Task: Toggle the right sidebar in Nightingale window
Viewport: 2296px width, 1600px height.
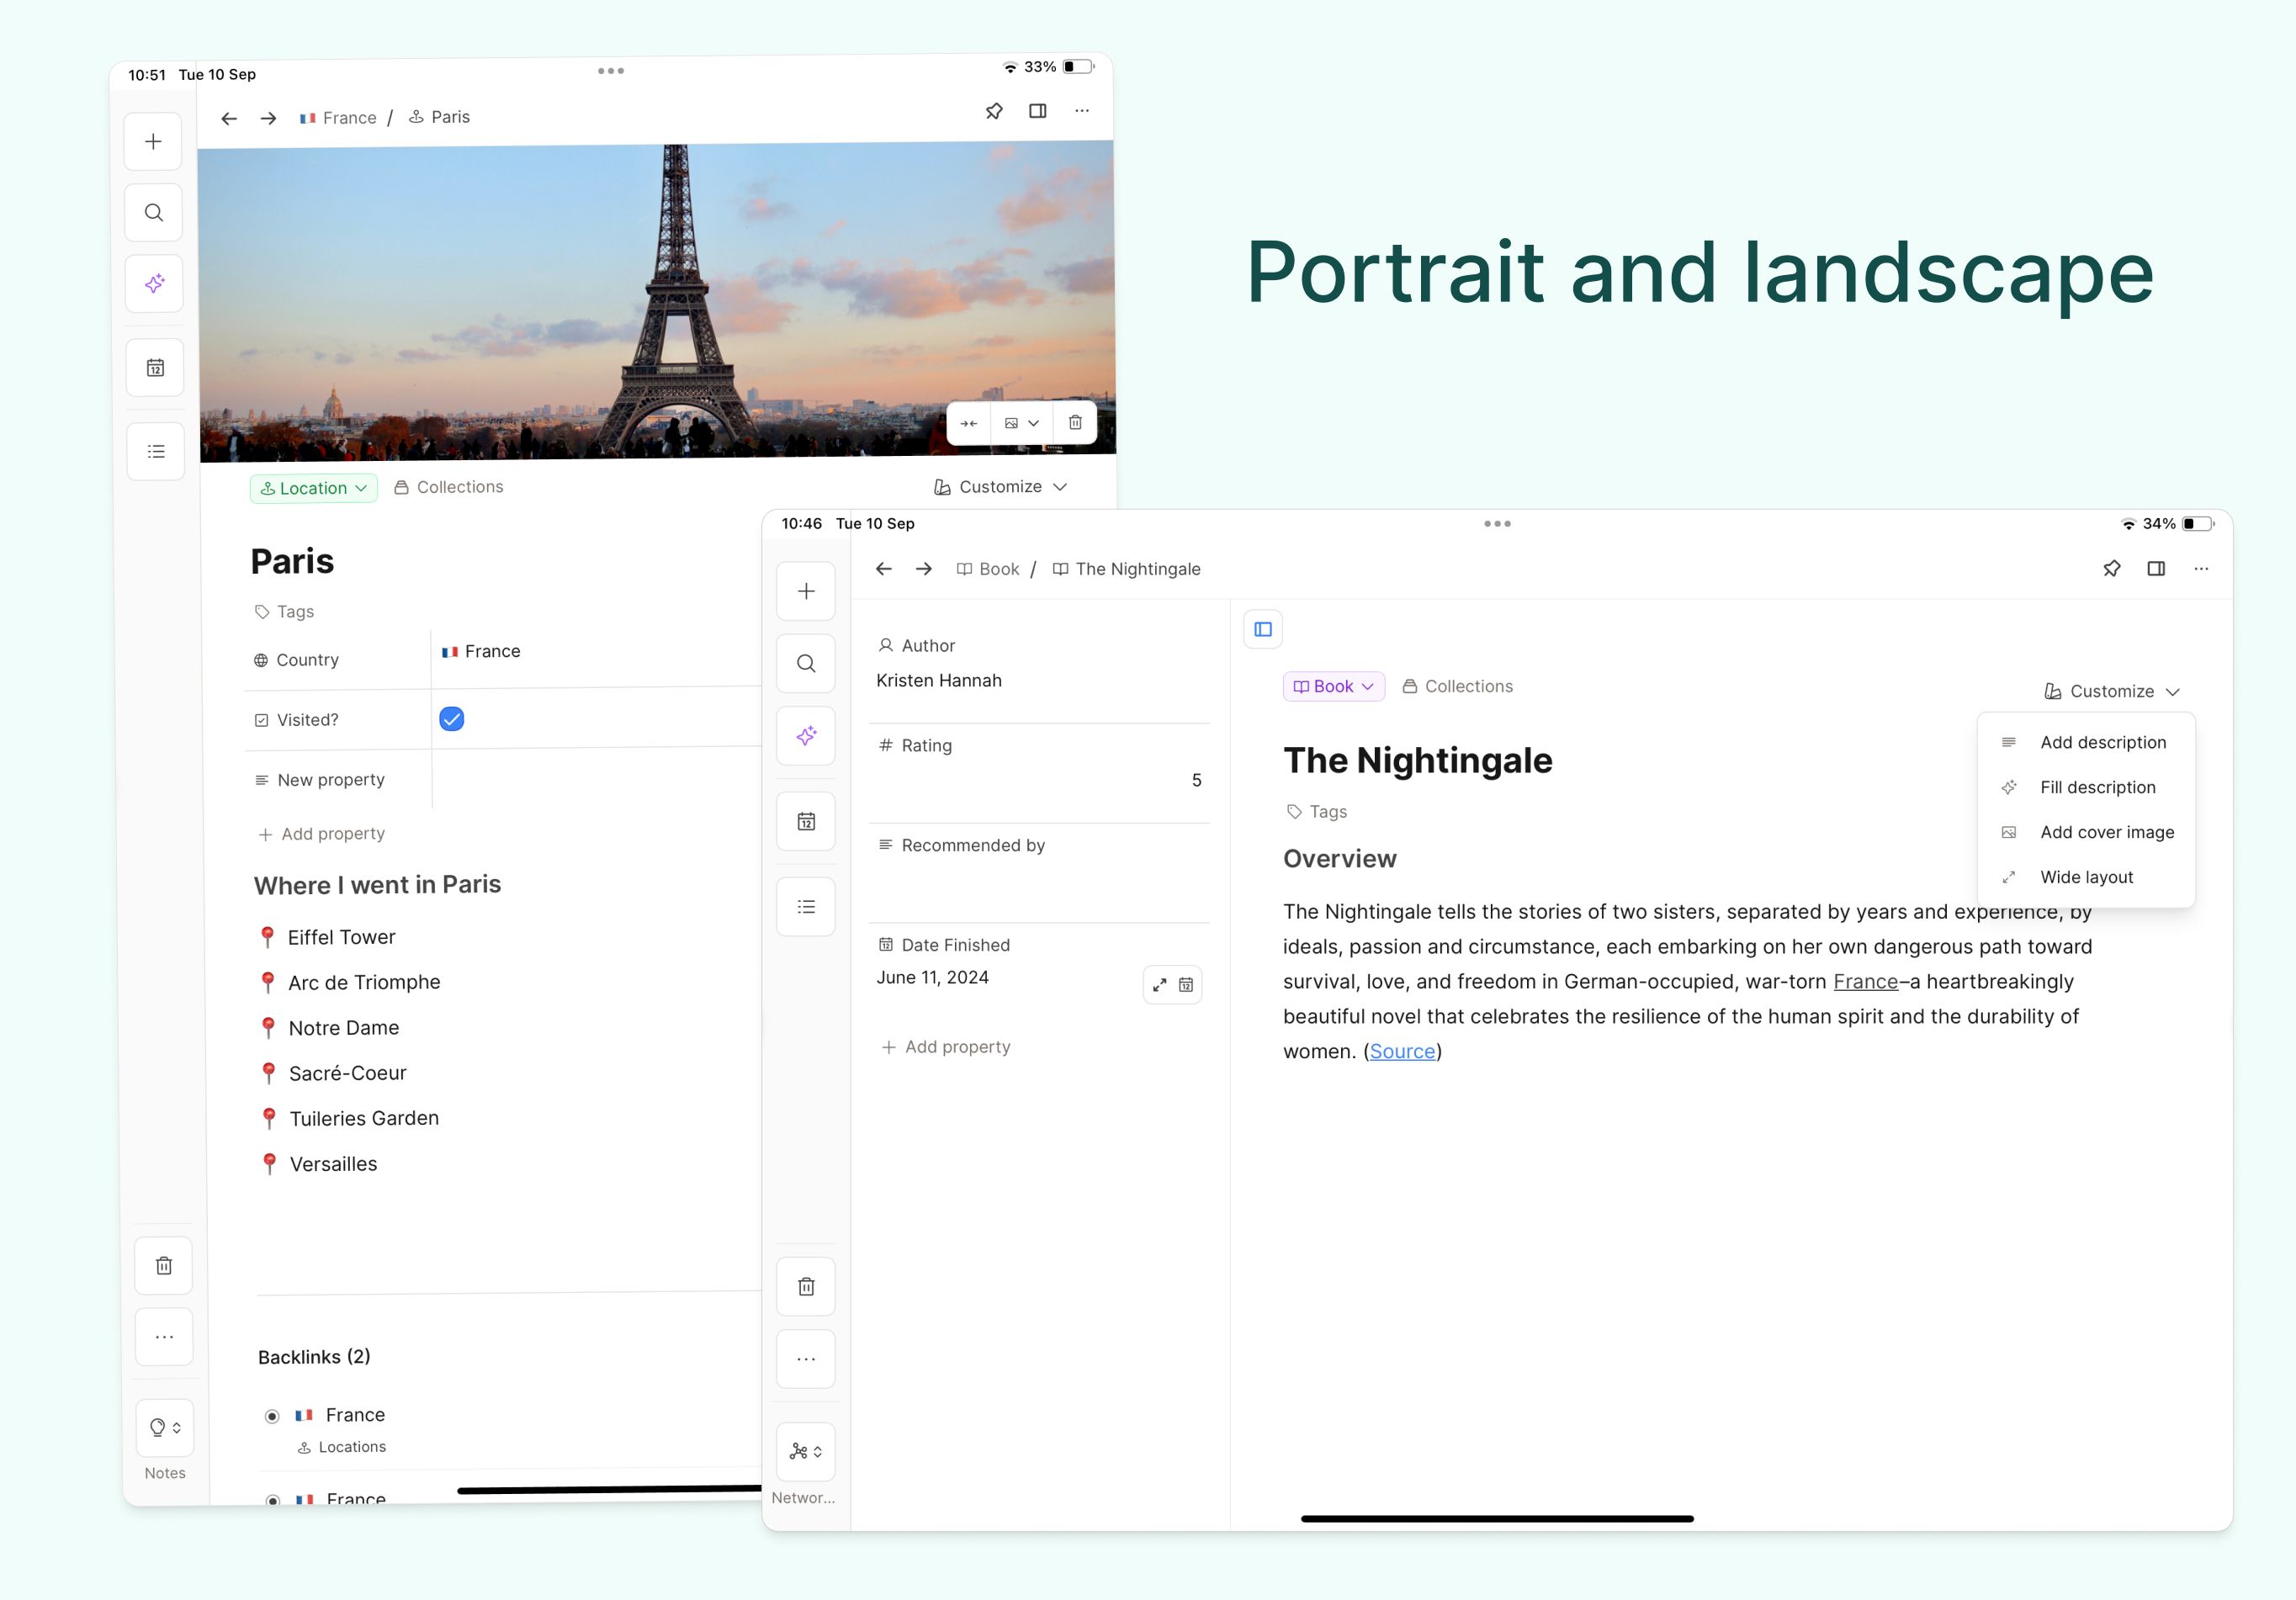Action: coord(2156,569)
